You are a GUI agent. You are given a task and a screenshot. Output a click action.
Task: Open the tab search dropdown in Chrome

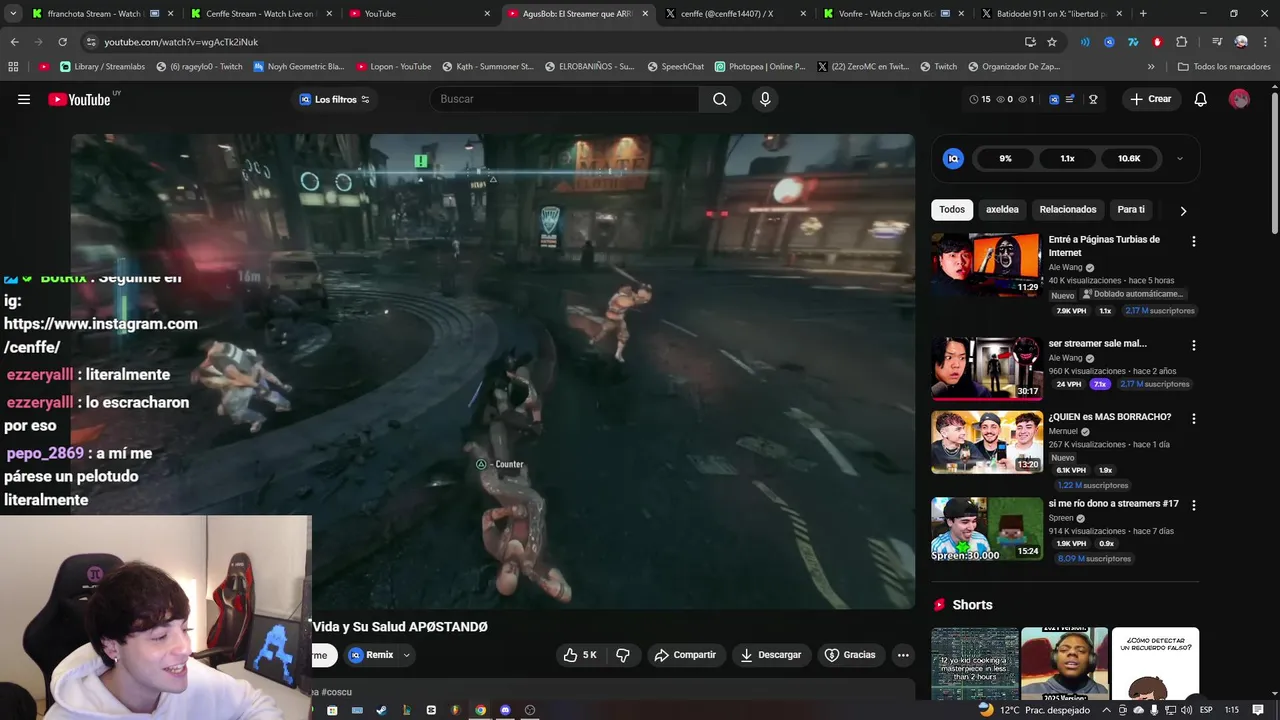(x=13, y=14)
